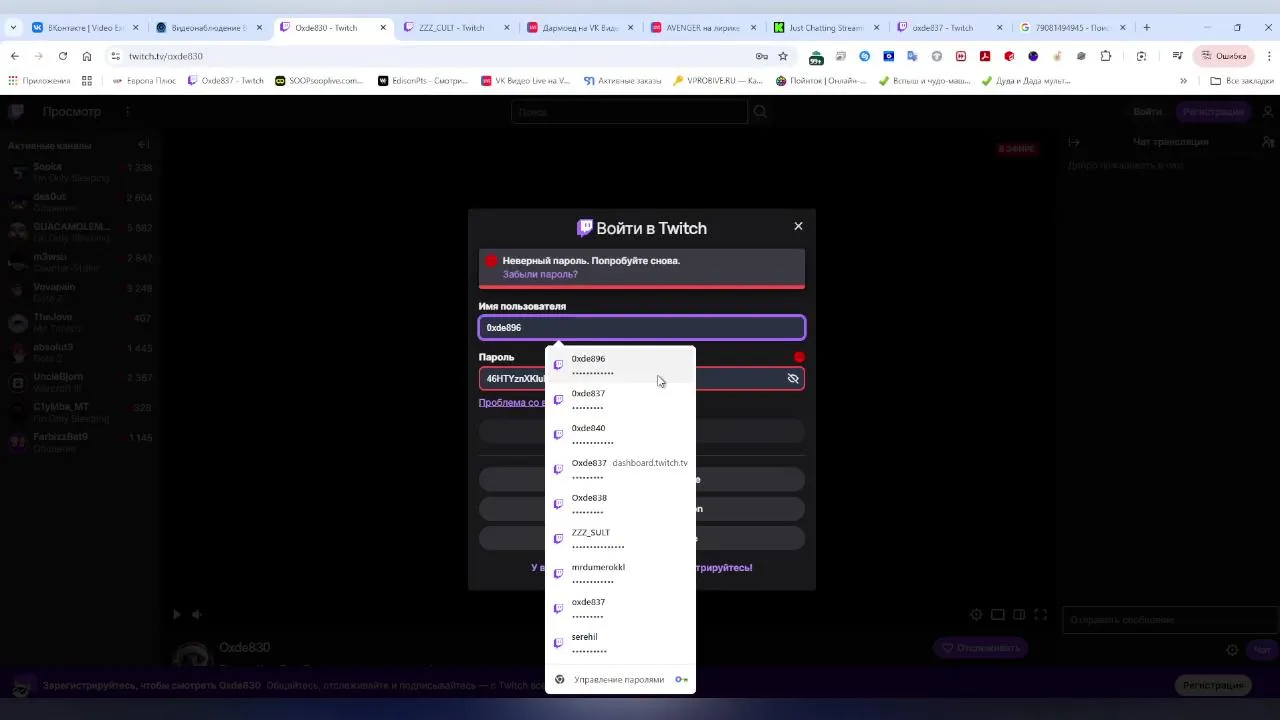This screenshot has height=720, width=1280.
Task: Open the Extensions puzzle icon
Action: tap(1105, 56)
